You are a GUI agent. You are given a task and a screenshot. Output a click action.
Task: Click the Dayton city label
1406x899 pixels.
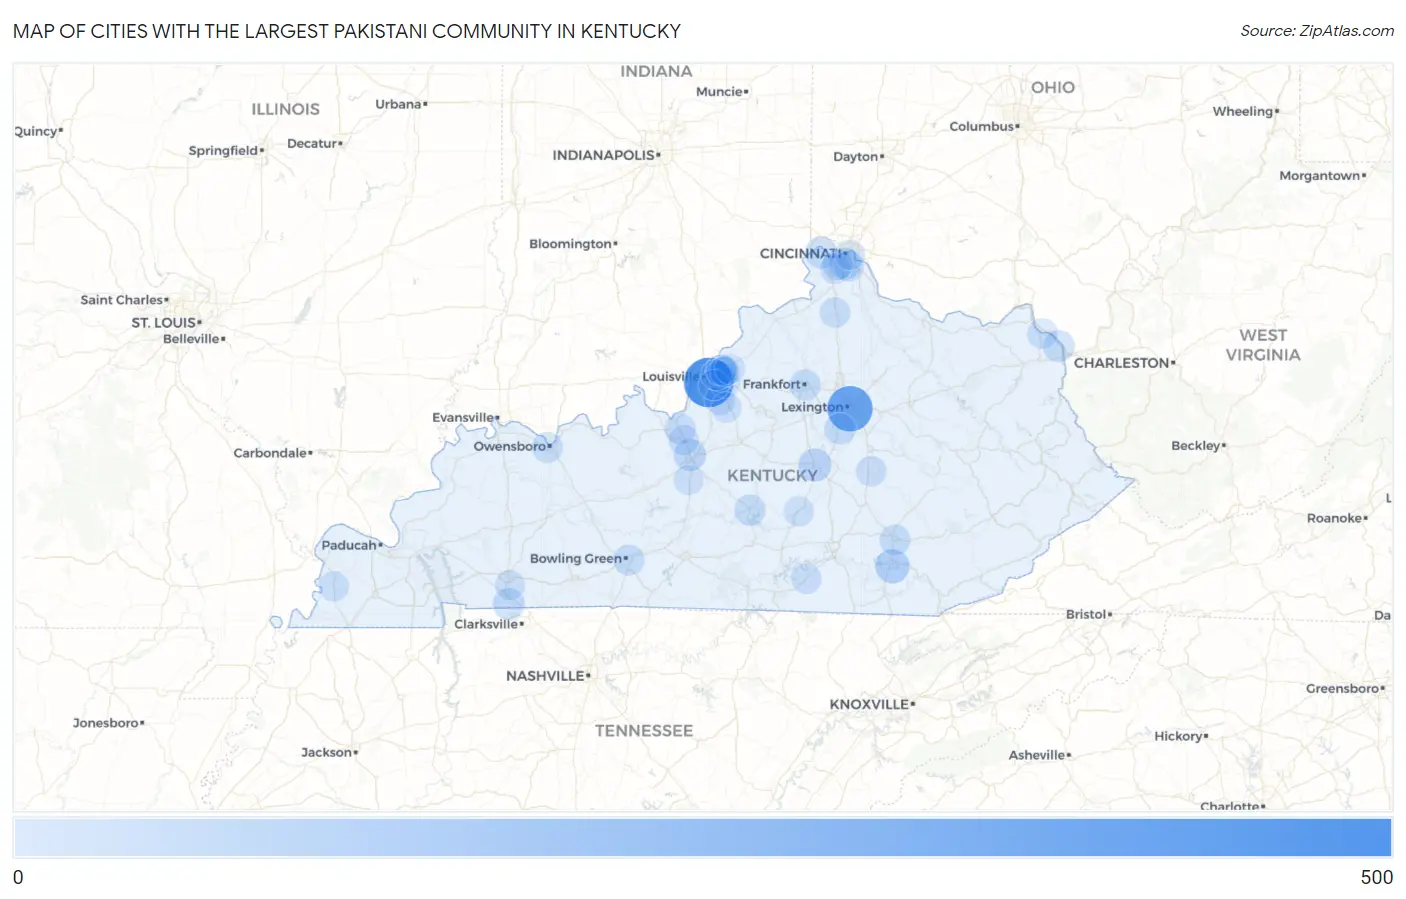(856, 157)
